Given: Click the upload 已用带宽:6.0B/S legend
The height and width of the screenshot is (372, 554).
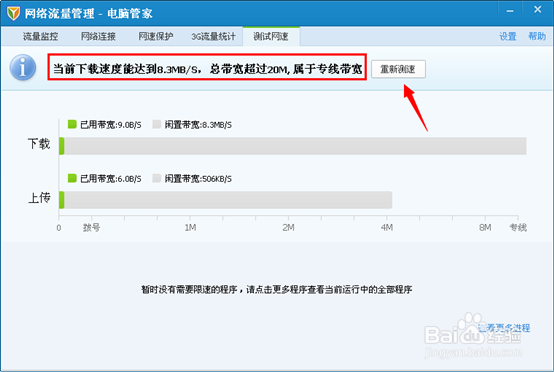Looking at the screenshot, I should (x=105, y=179).
